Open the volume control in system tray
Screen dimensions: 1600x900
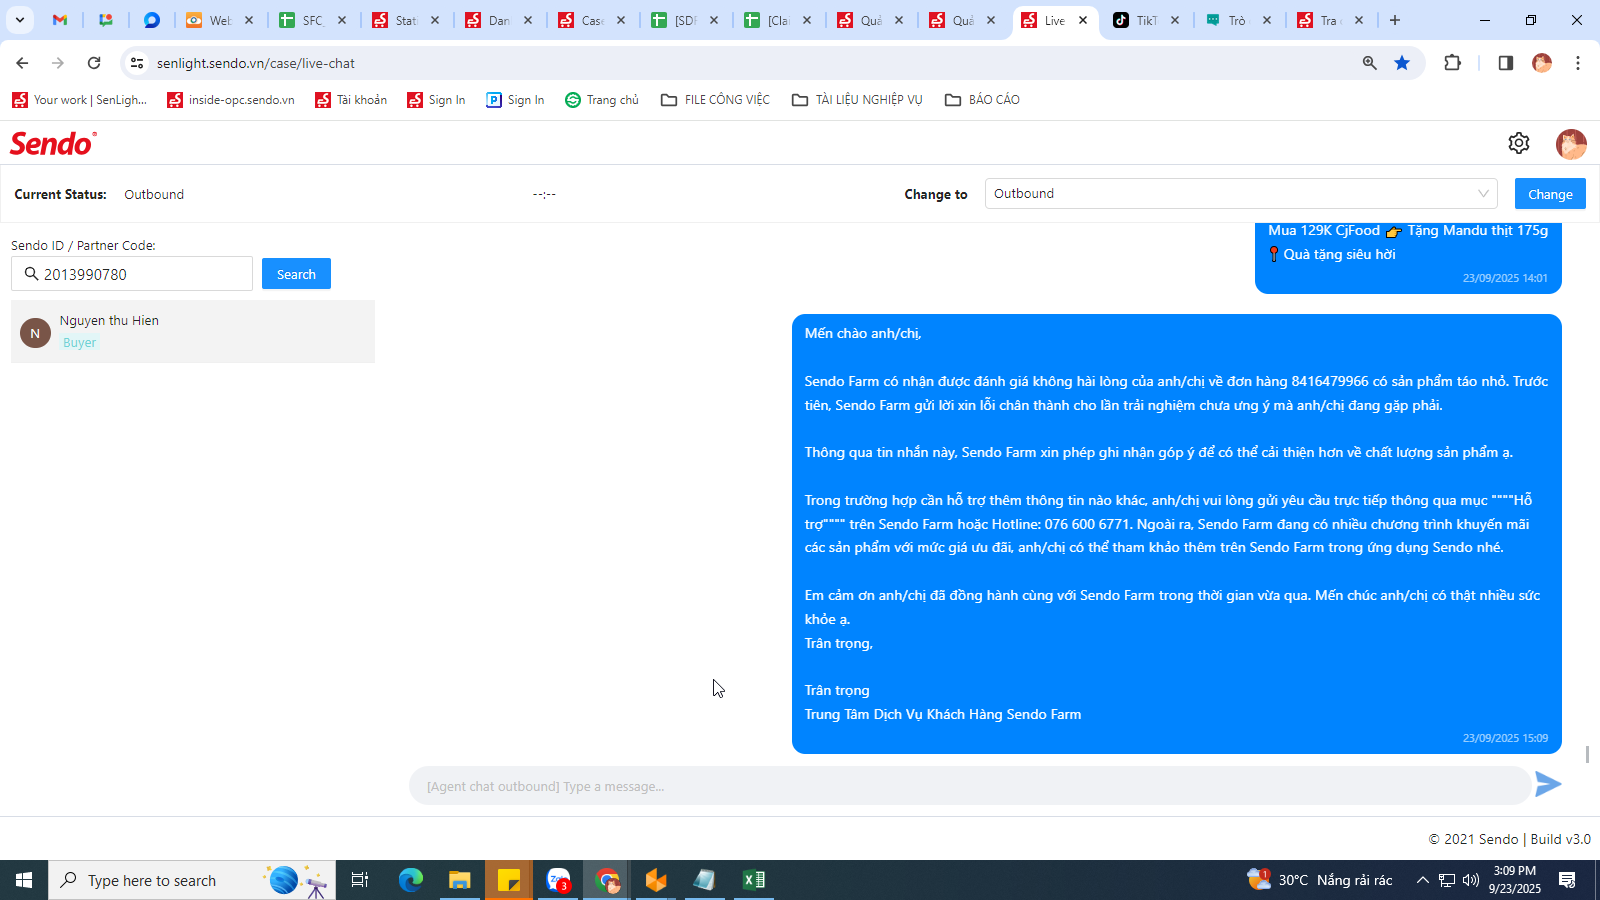(1471, 880)
